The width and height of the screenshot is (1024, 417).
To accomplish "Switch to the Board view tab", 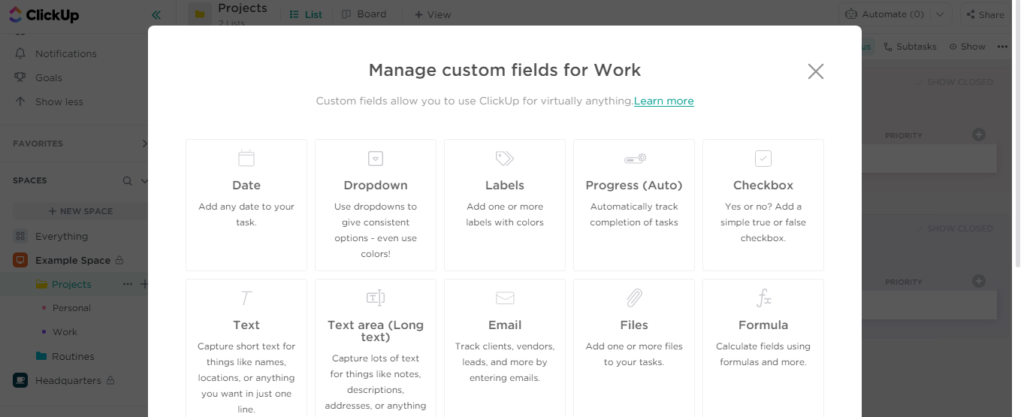I will point(364,14).
